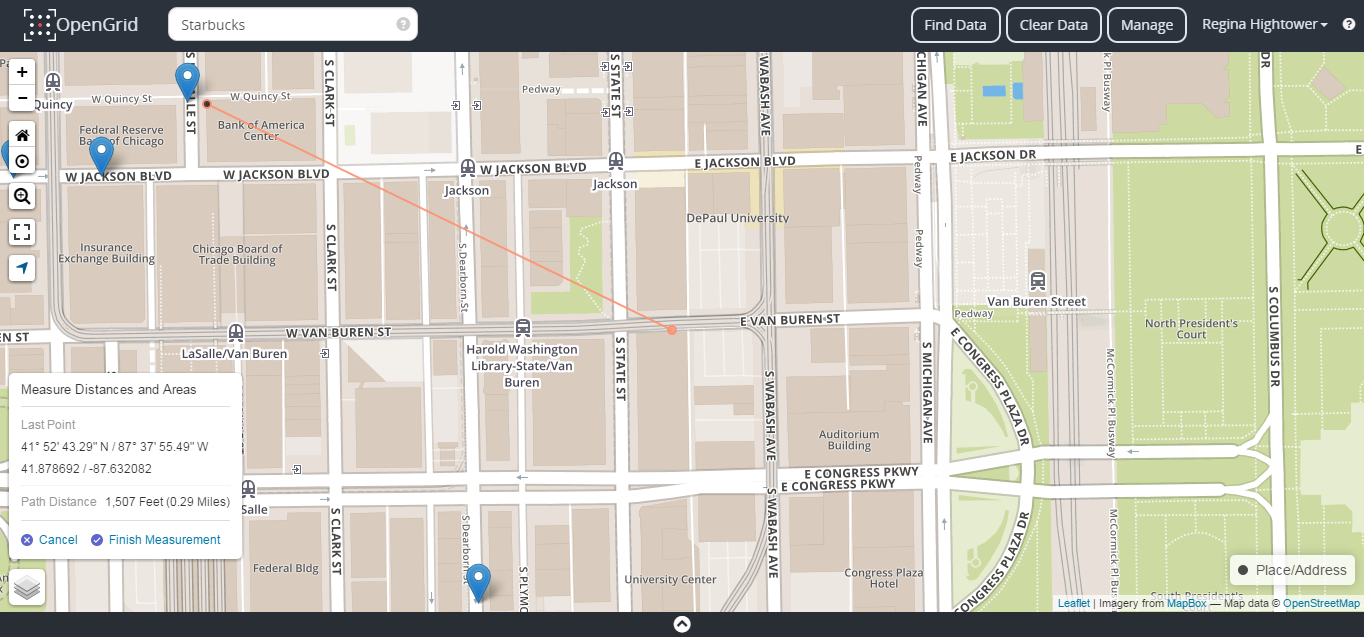This screenshot has height=637, width=1364.
Task: Click Van Buren Street station icon
Action: tap(1037, 280)
